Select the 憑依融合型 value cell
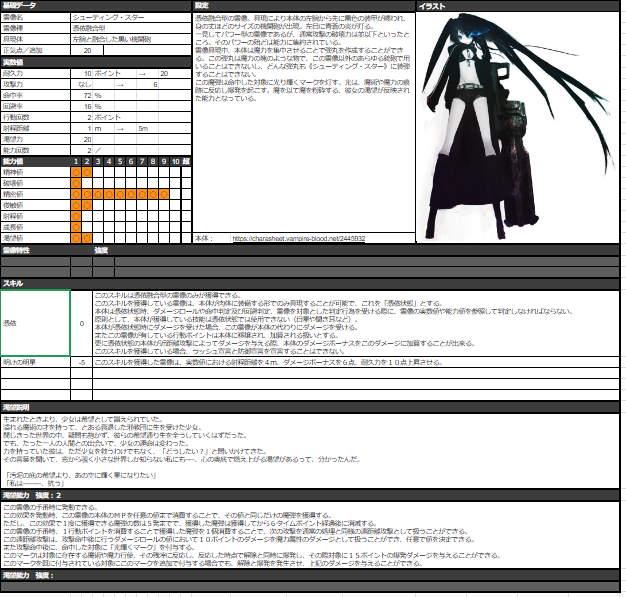Viewport: 626px width, 597px height. click(x=131, y=28)
